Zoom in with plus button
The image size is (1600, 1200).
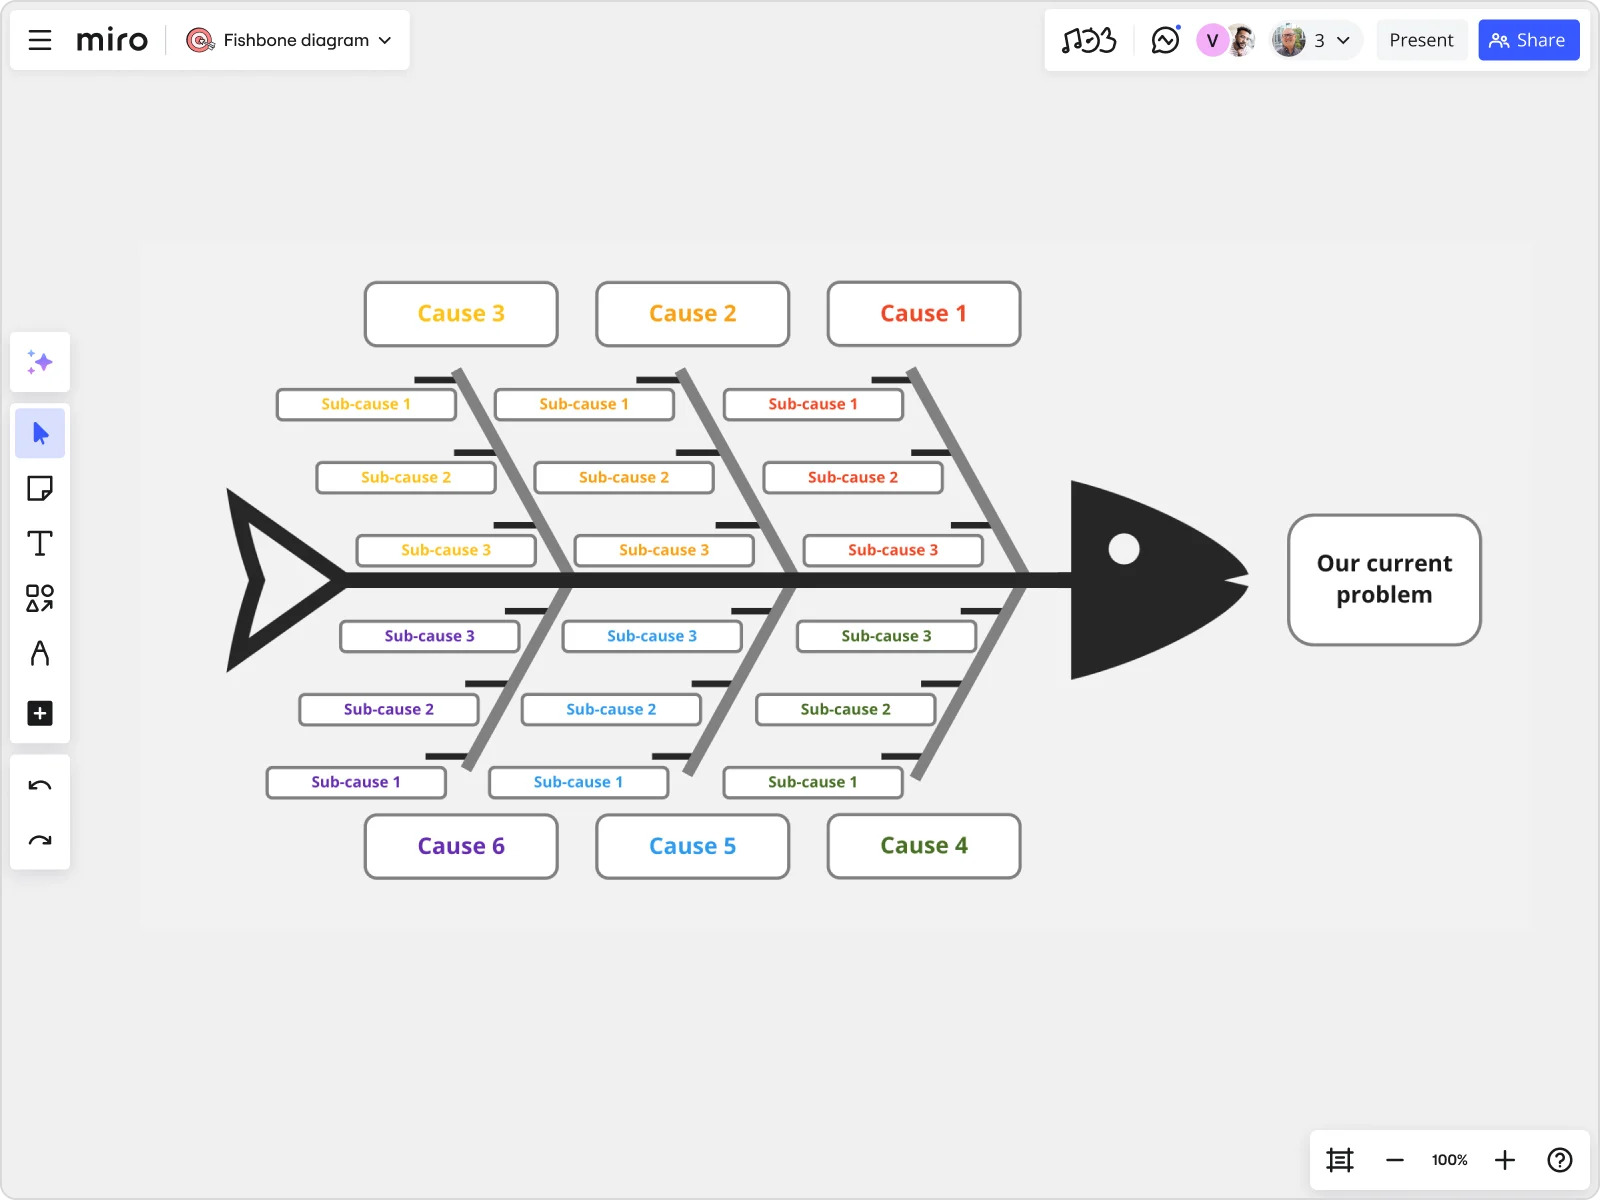[x=1504, y=1160]
